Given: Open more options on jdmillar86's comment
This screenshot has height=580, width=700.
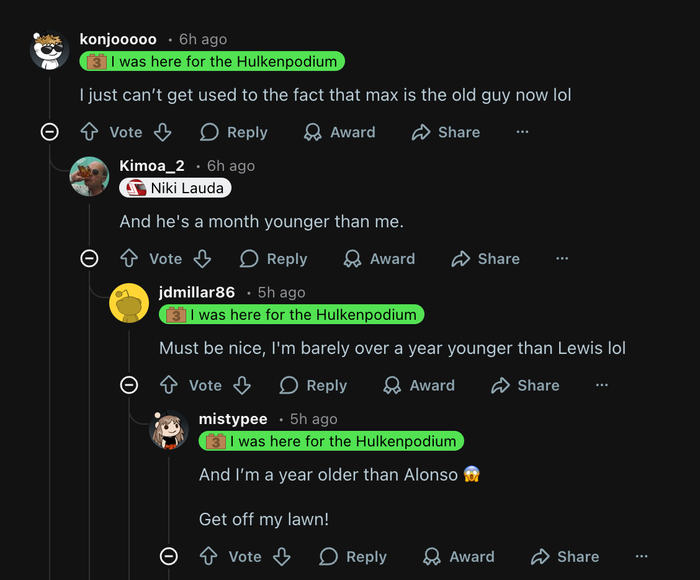Looking at the screenshot, I should (x=602, y=385).
